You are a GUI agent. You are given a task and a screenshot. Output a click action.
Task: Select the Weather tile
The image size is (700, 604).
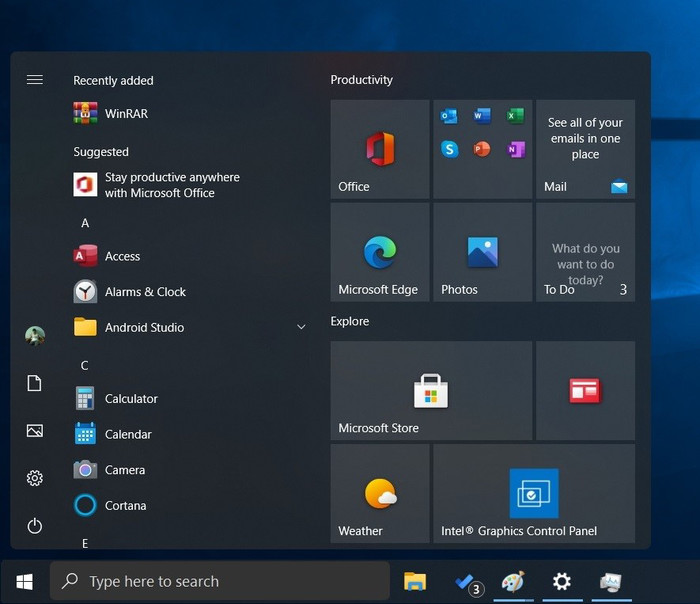(380, 494)
